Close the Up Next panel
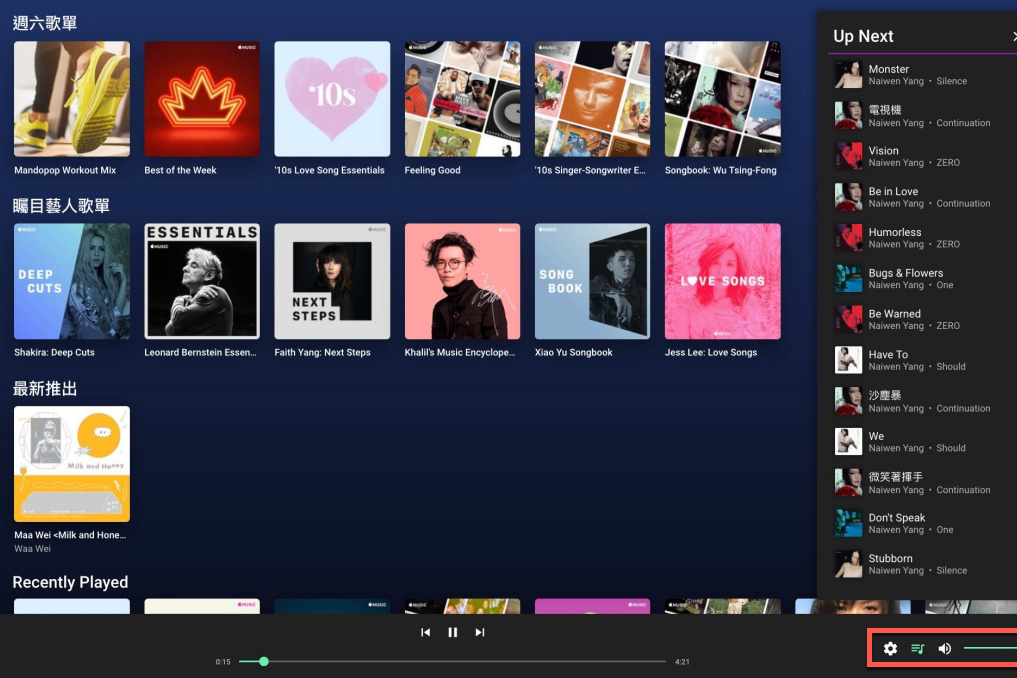Viewport: 1017px width, 678px height. tap(1012, 36)
